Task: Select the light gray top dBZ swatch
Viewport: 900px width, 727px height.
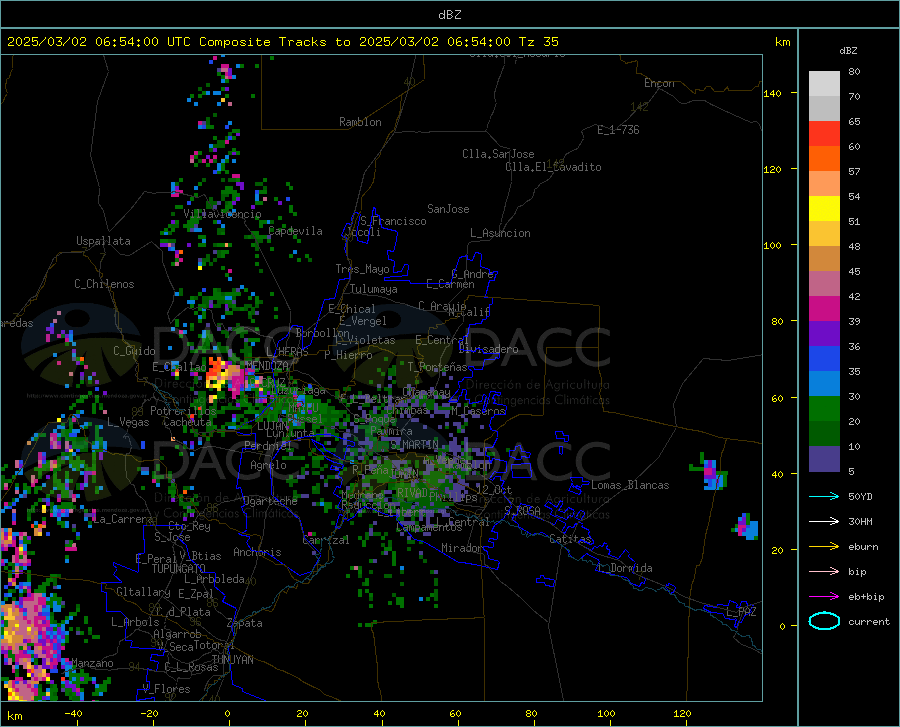Action: click(824, 84)
